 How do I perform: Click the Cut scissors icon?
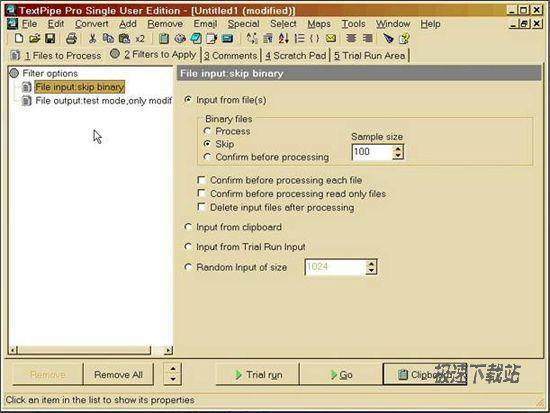point(92,38)
